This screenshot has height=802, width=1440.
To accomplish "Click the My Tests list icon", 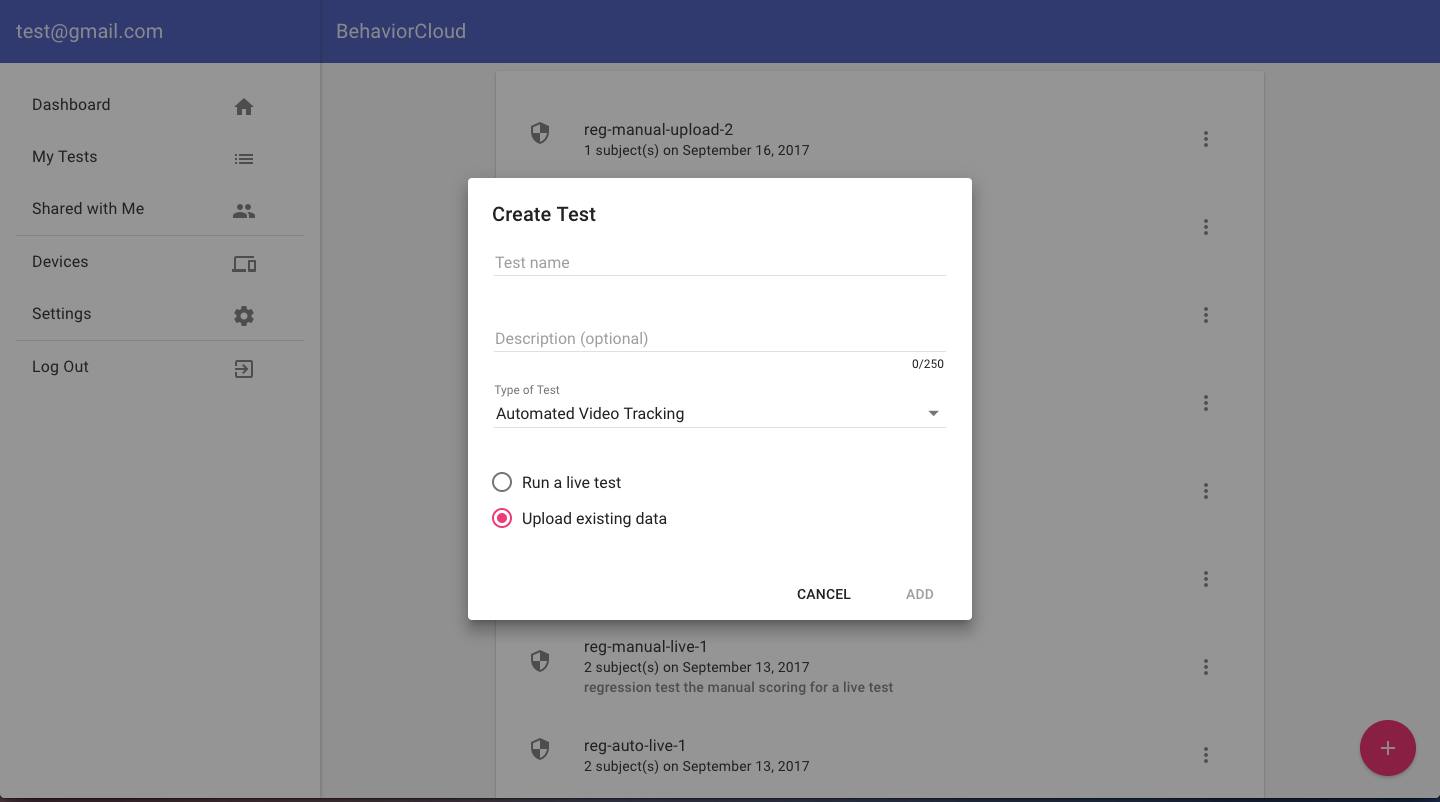I will tap(244, 159).
